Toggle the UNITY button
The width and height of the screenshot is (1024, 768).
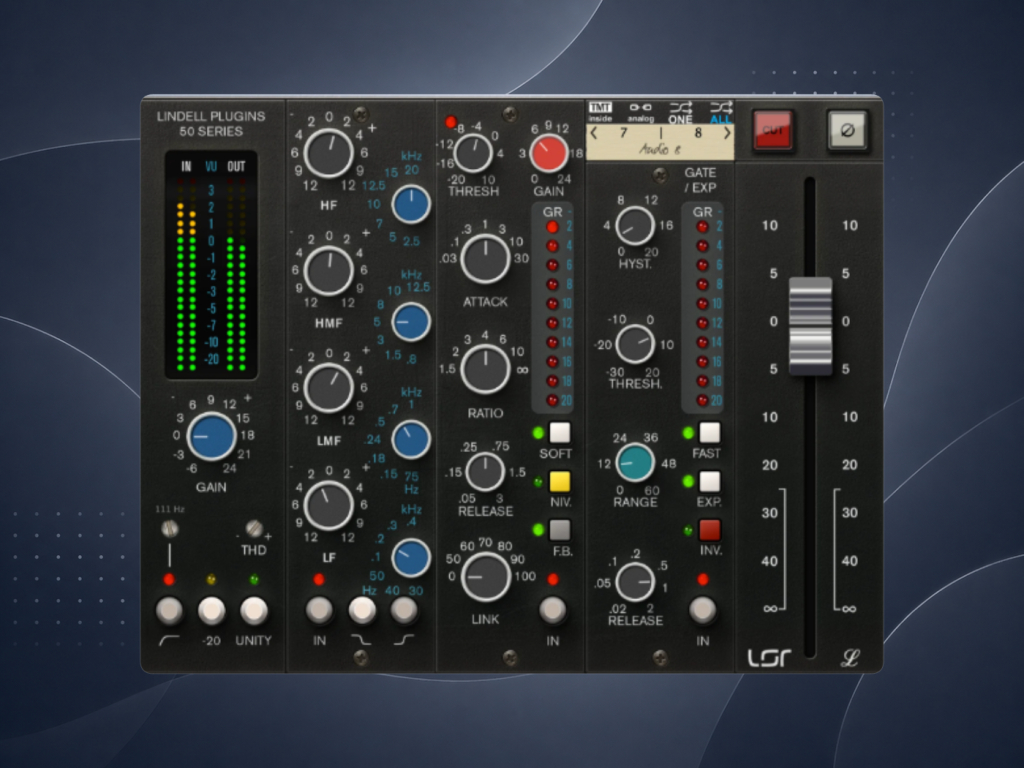tap(254, 610)
